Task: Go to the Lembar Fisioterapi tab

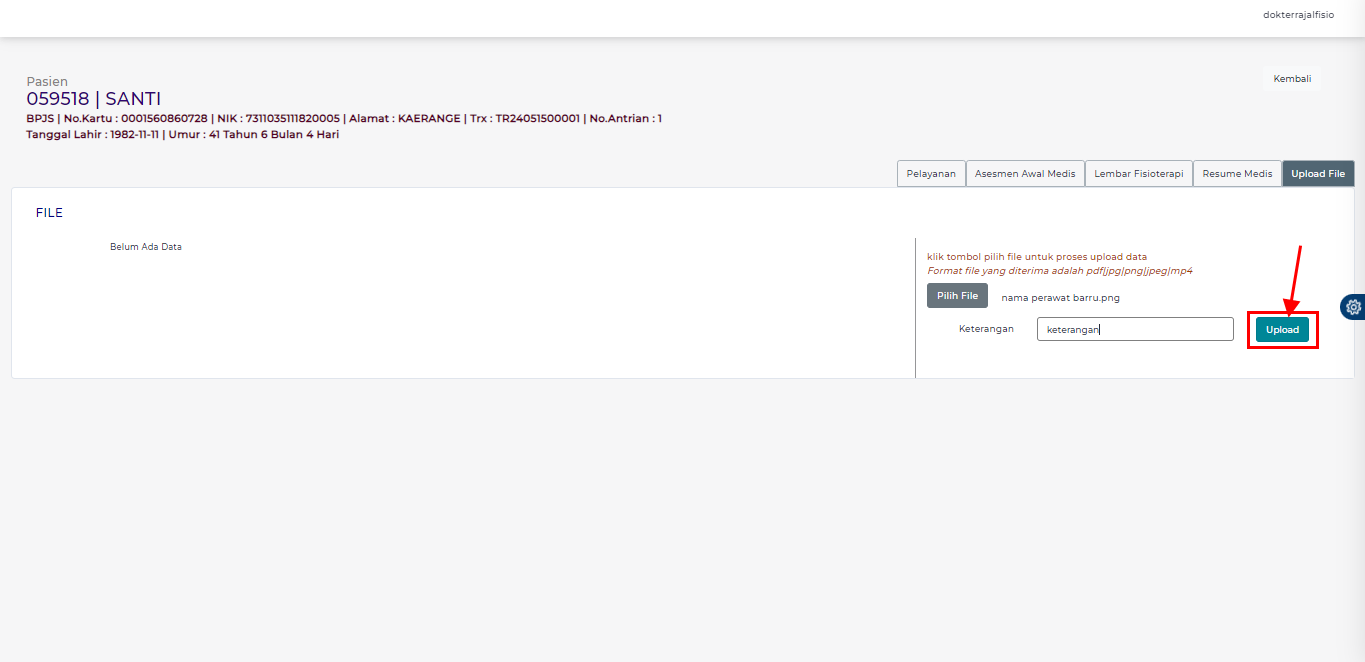Action: [x=1138, y=174]
